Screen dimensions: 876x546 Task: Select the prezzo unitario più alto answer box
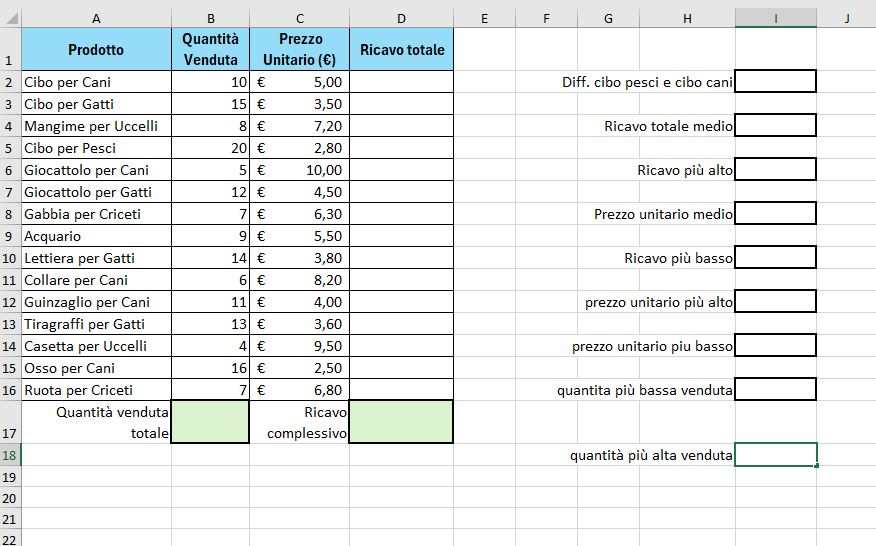[x=775, y=302]
